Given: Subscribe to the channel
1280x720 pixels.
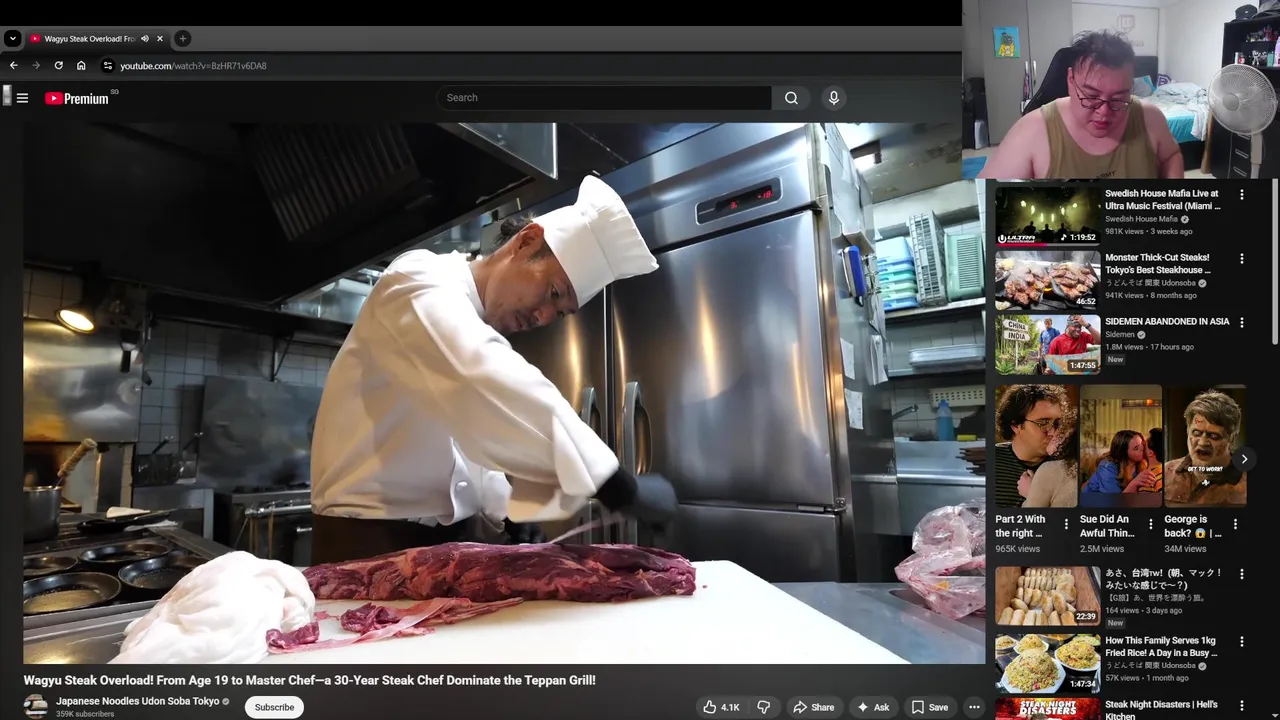Looking at the screenshot, I should pyautogui.click(x=274, y=707).
